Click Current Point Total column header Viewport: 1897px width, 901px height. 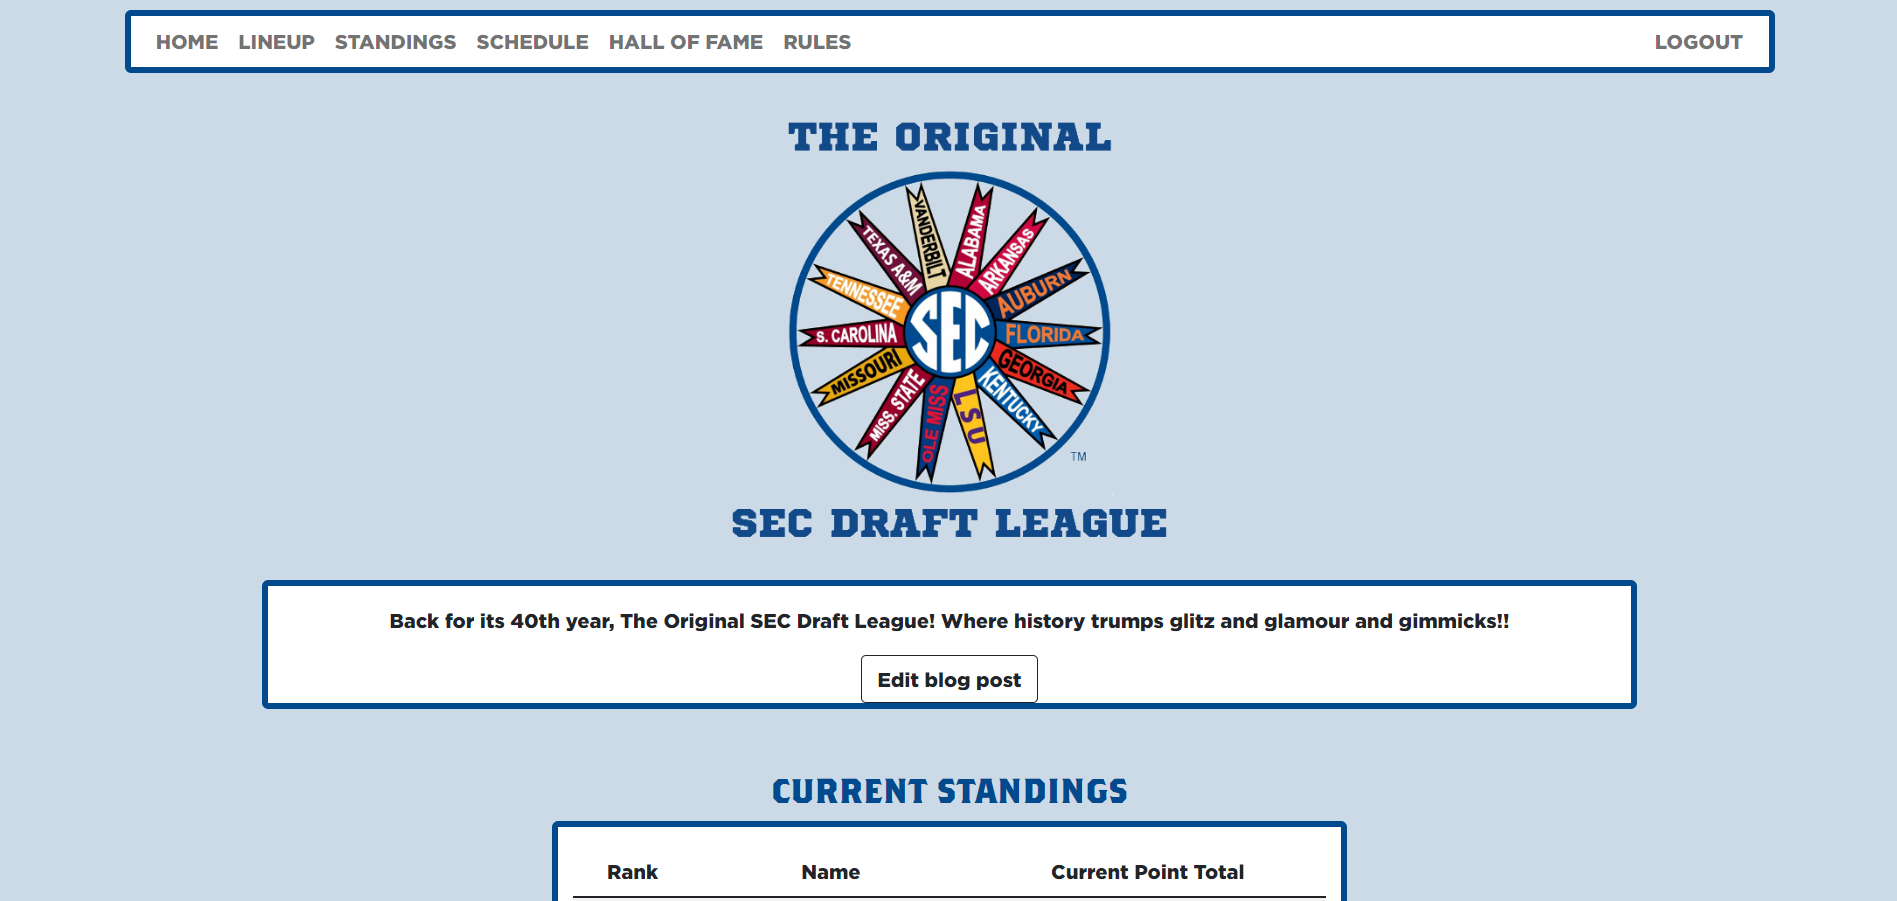coord(1147,872)
